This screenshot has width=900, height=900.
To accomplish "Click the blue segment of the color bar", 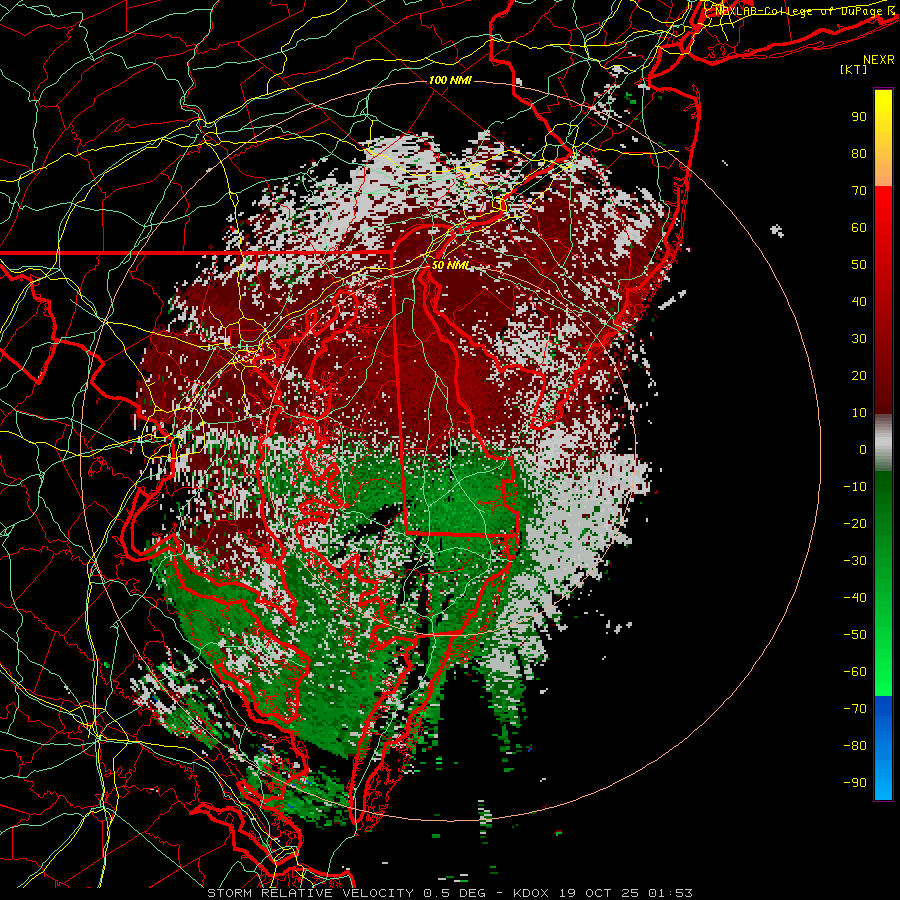I will coord(883,748).
